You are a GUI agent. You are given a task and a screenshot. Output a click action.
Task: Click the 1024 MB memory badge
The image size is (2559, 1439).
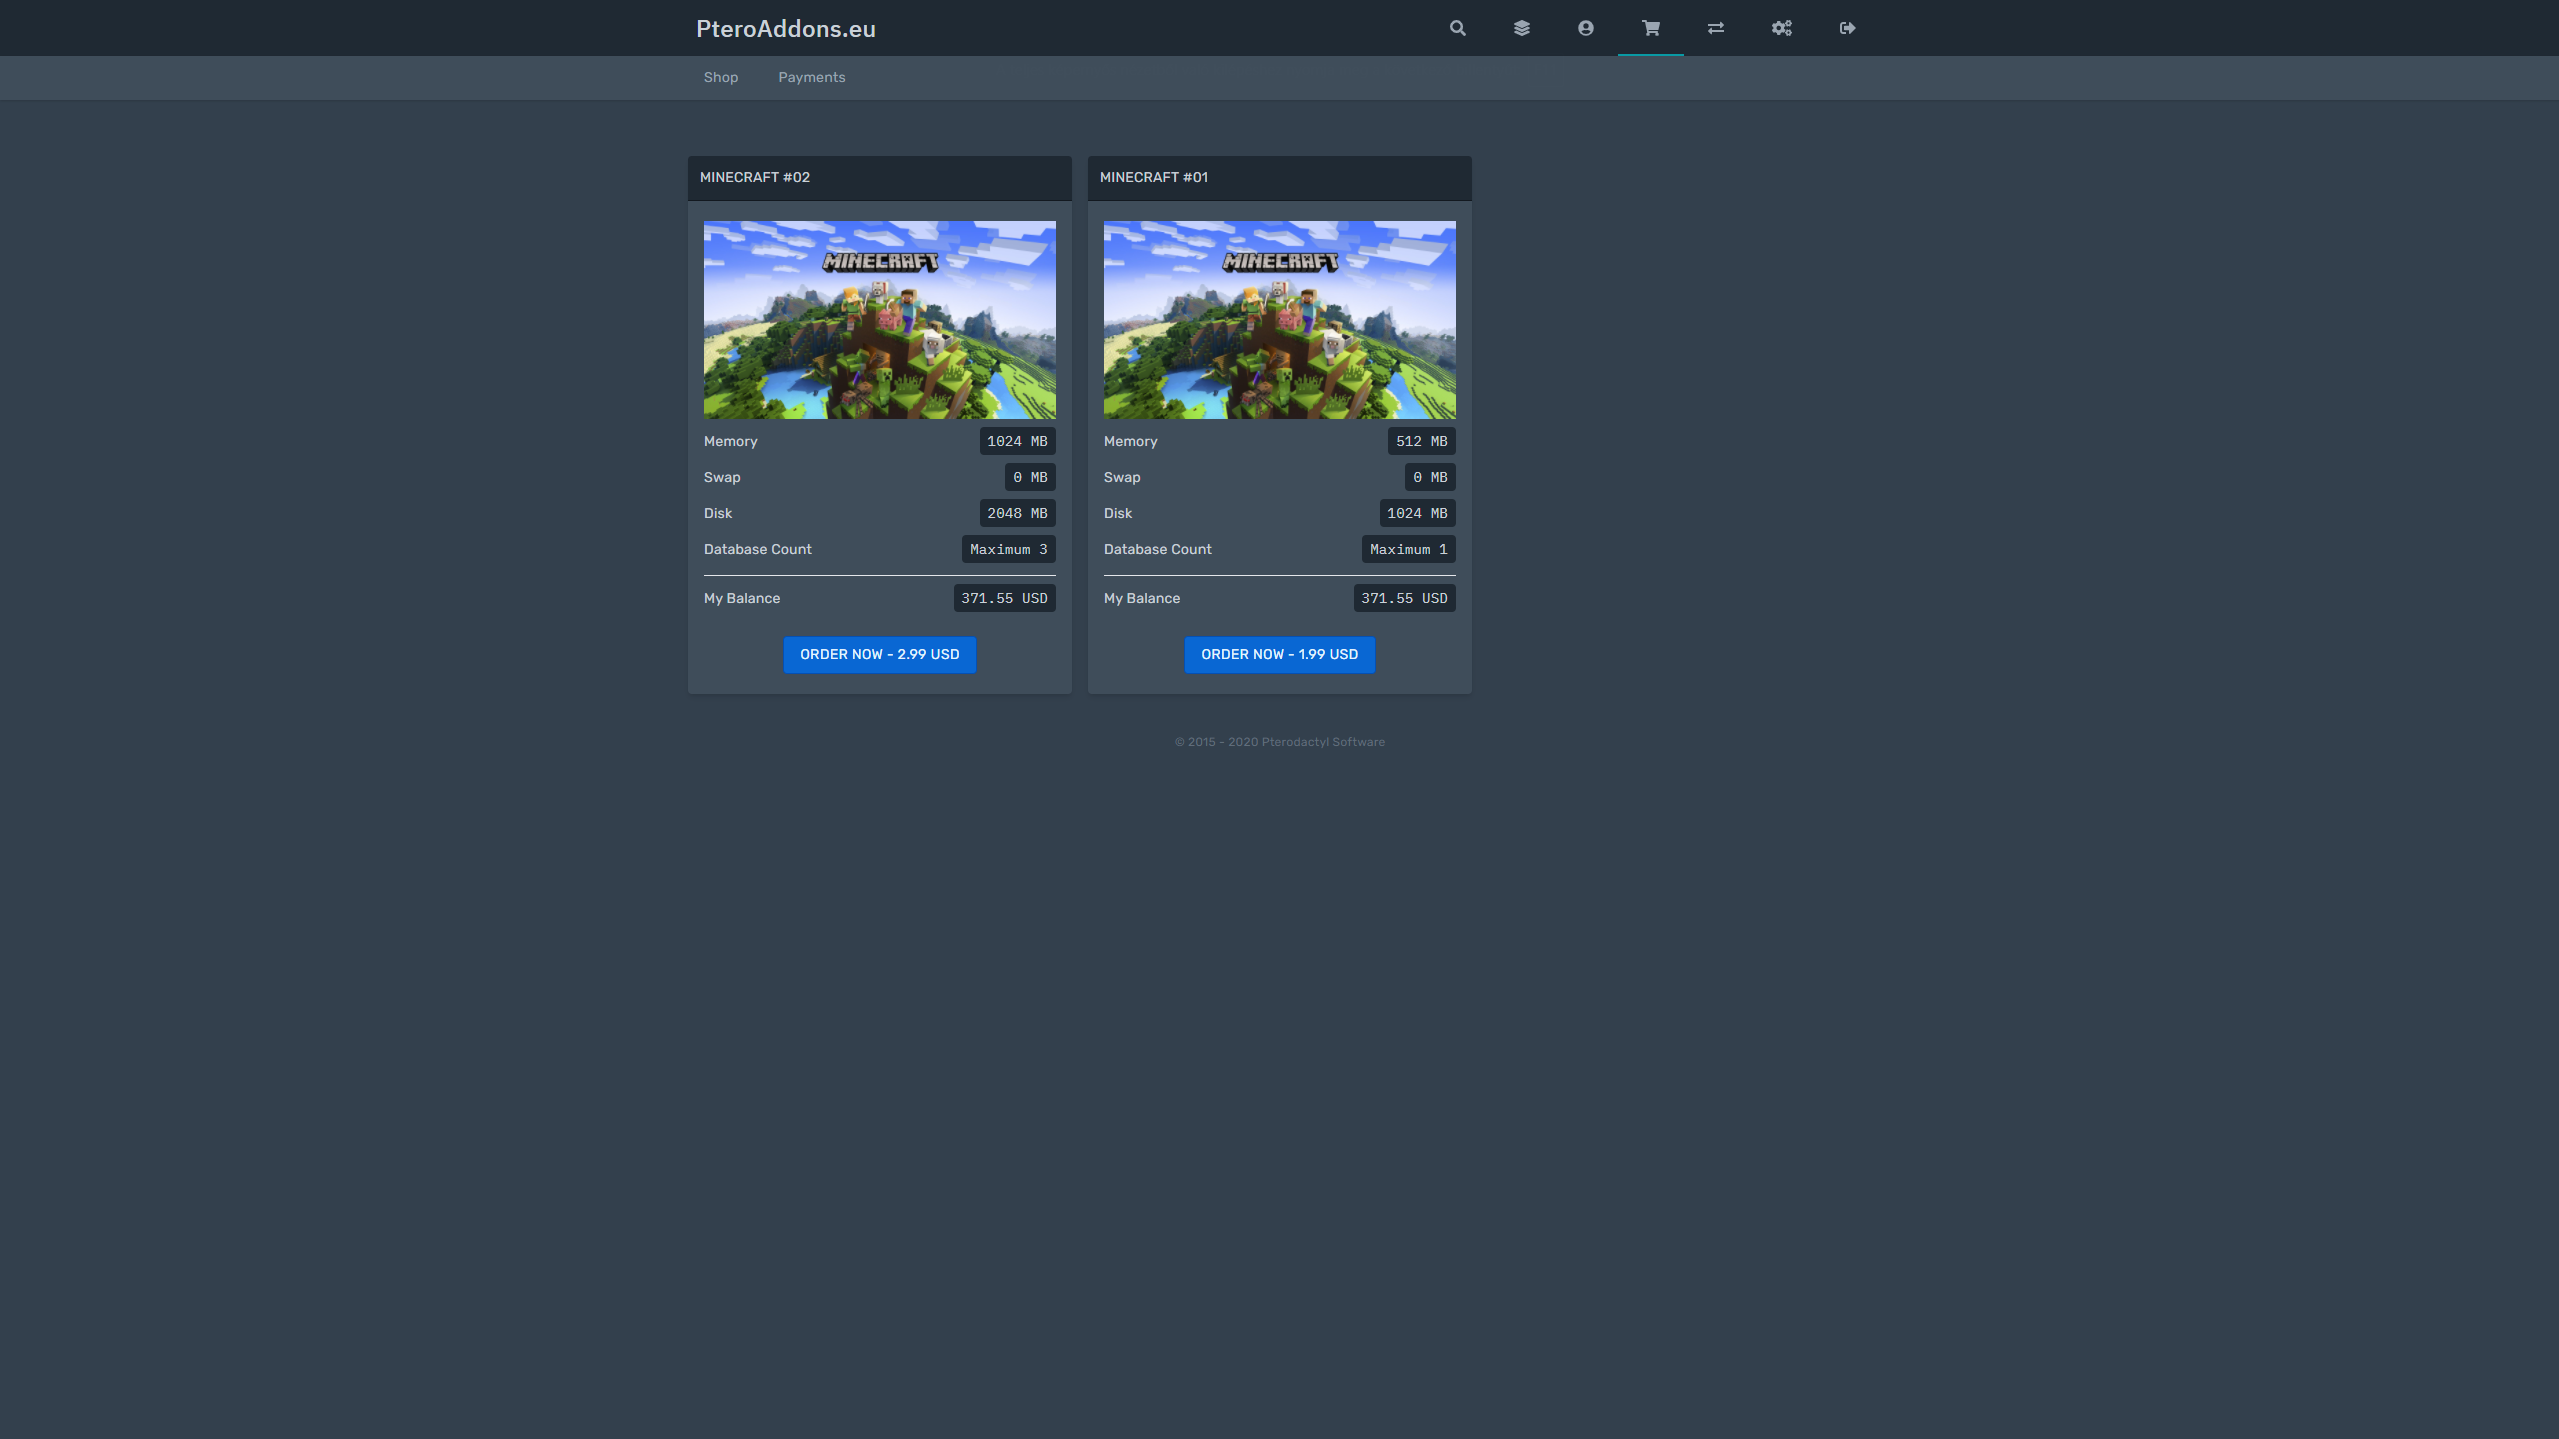(1016, 441)
